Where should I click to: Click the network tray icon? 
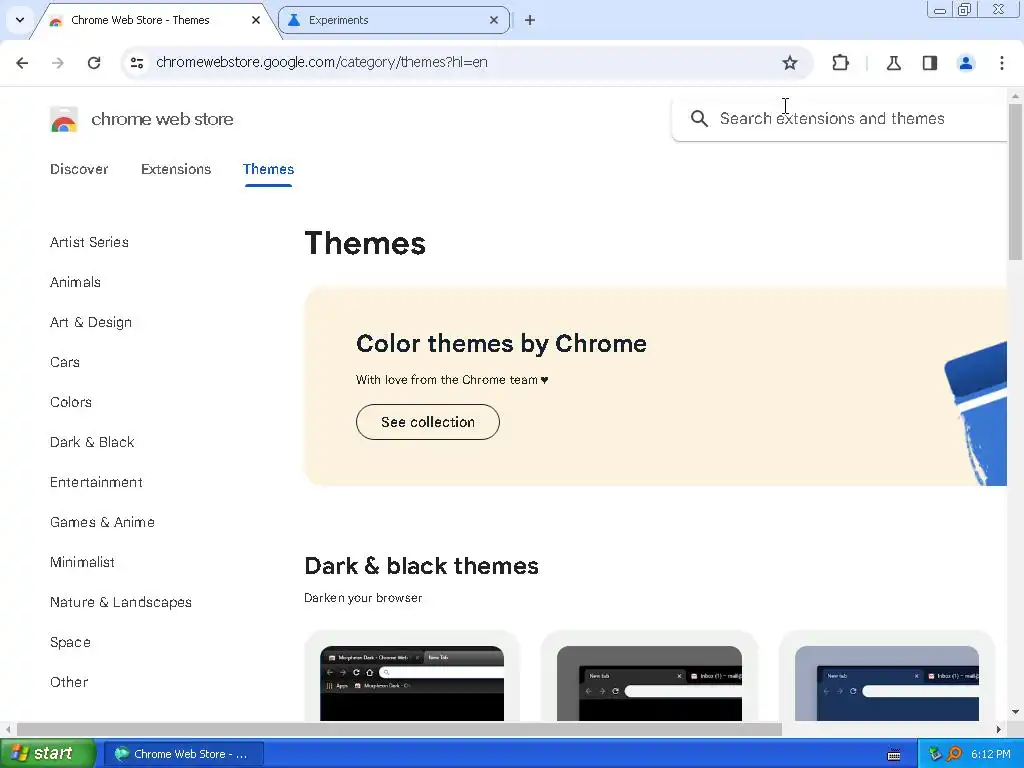pos(935,754)
